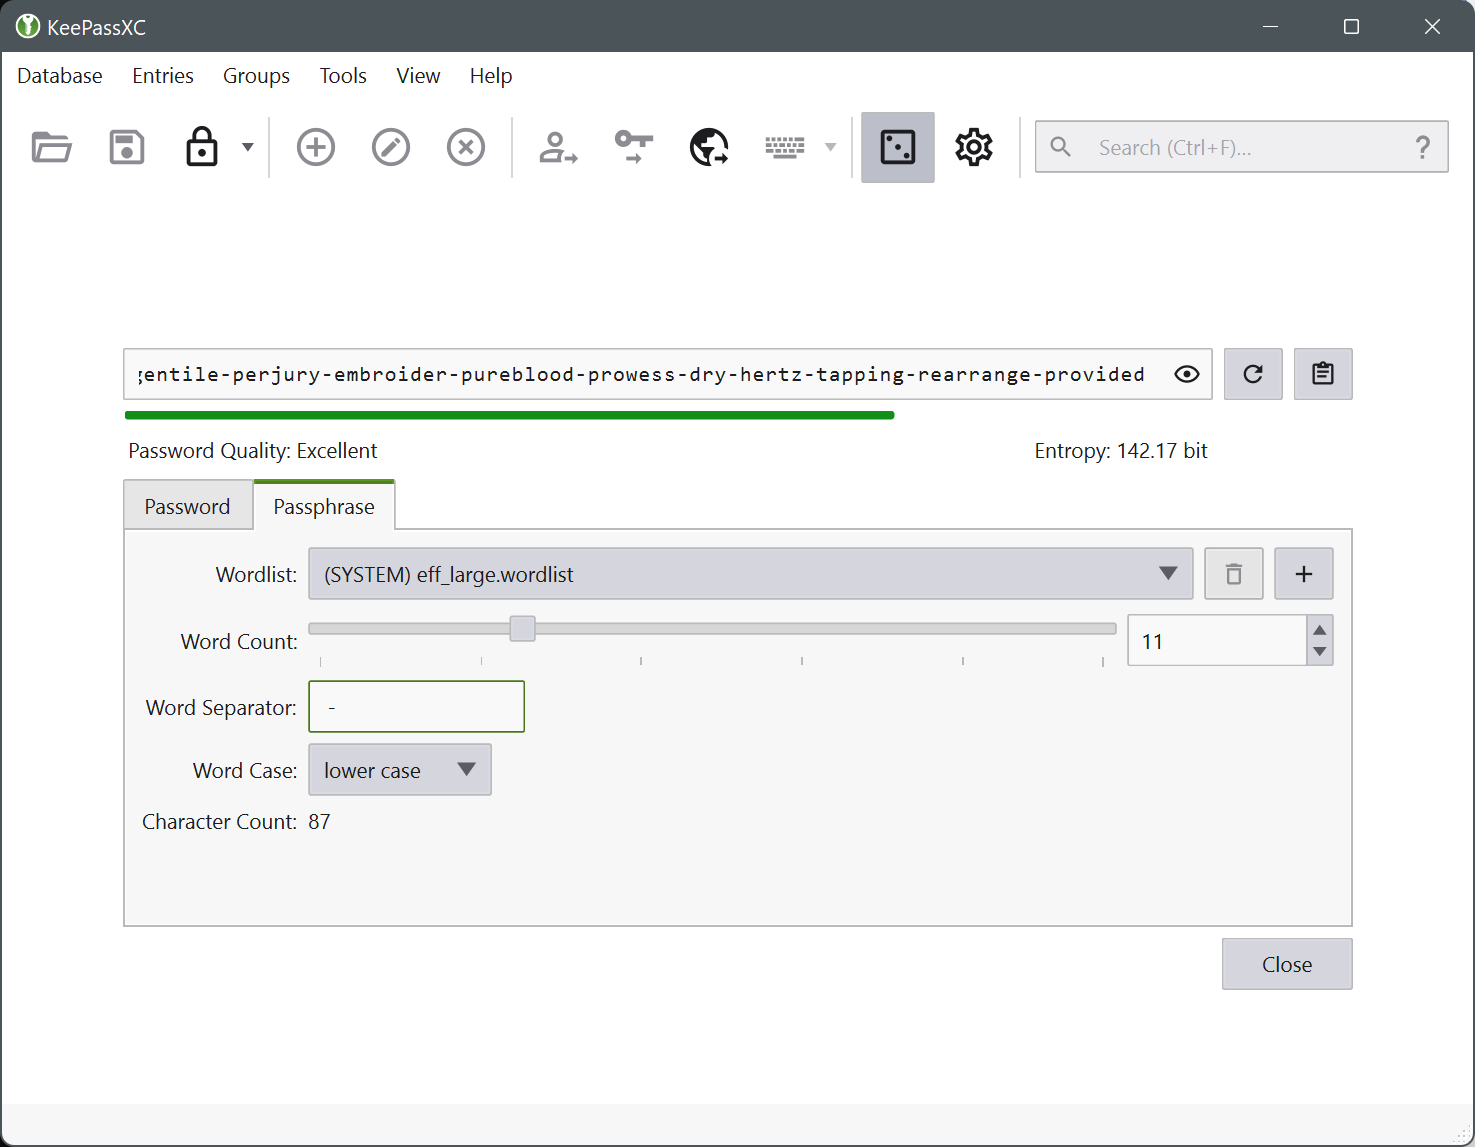
Task: Click the Save Database toolbar icon
Action: pyautogui.click(x=127, y=148)
